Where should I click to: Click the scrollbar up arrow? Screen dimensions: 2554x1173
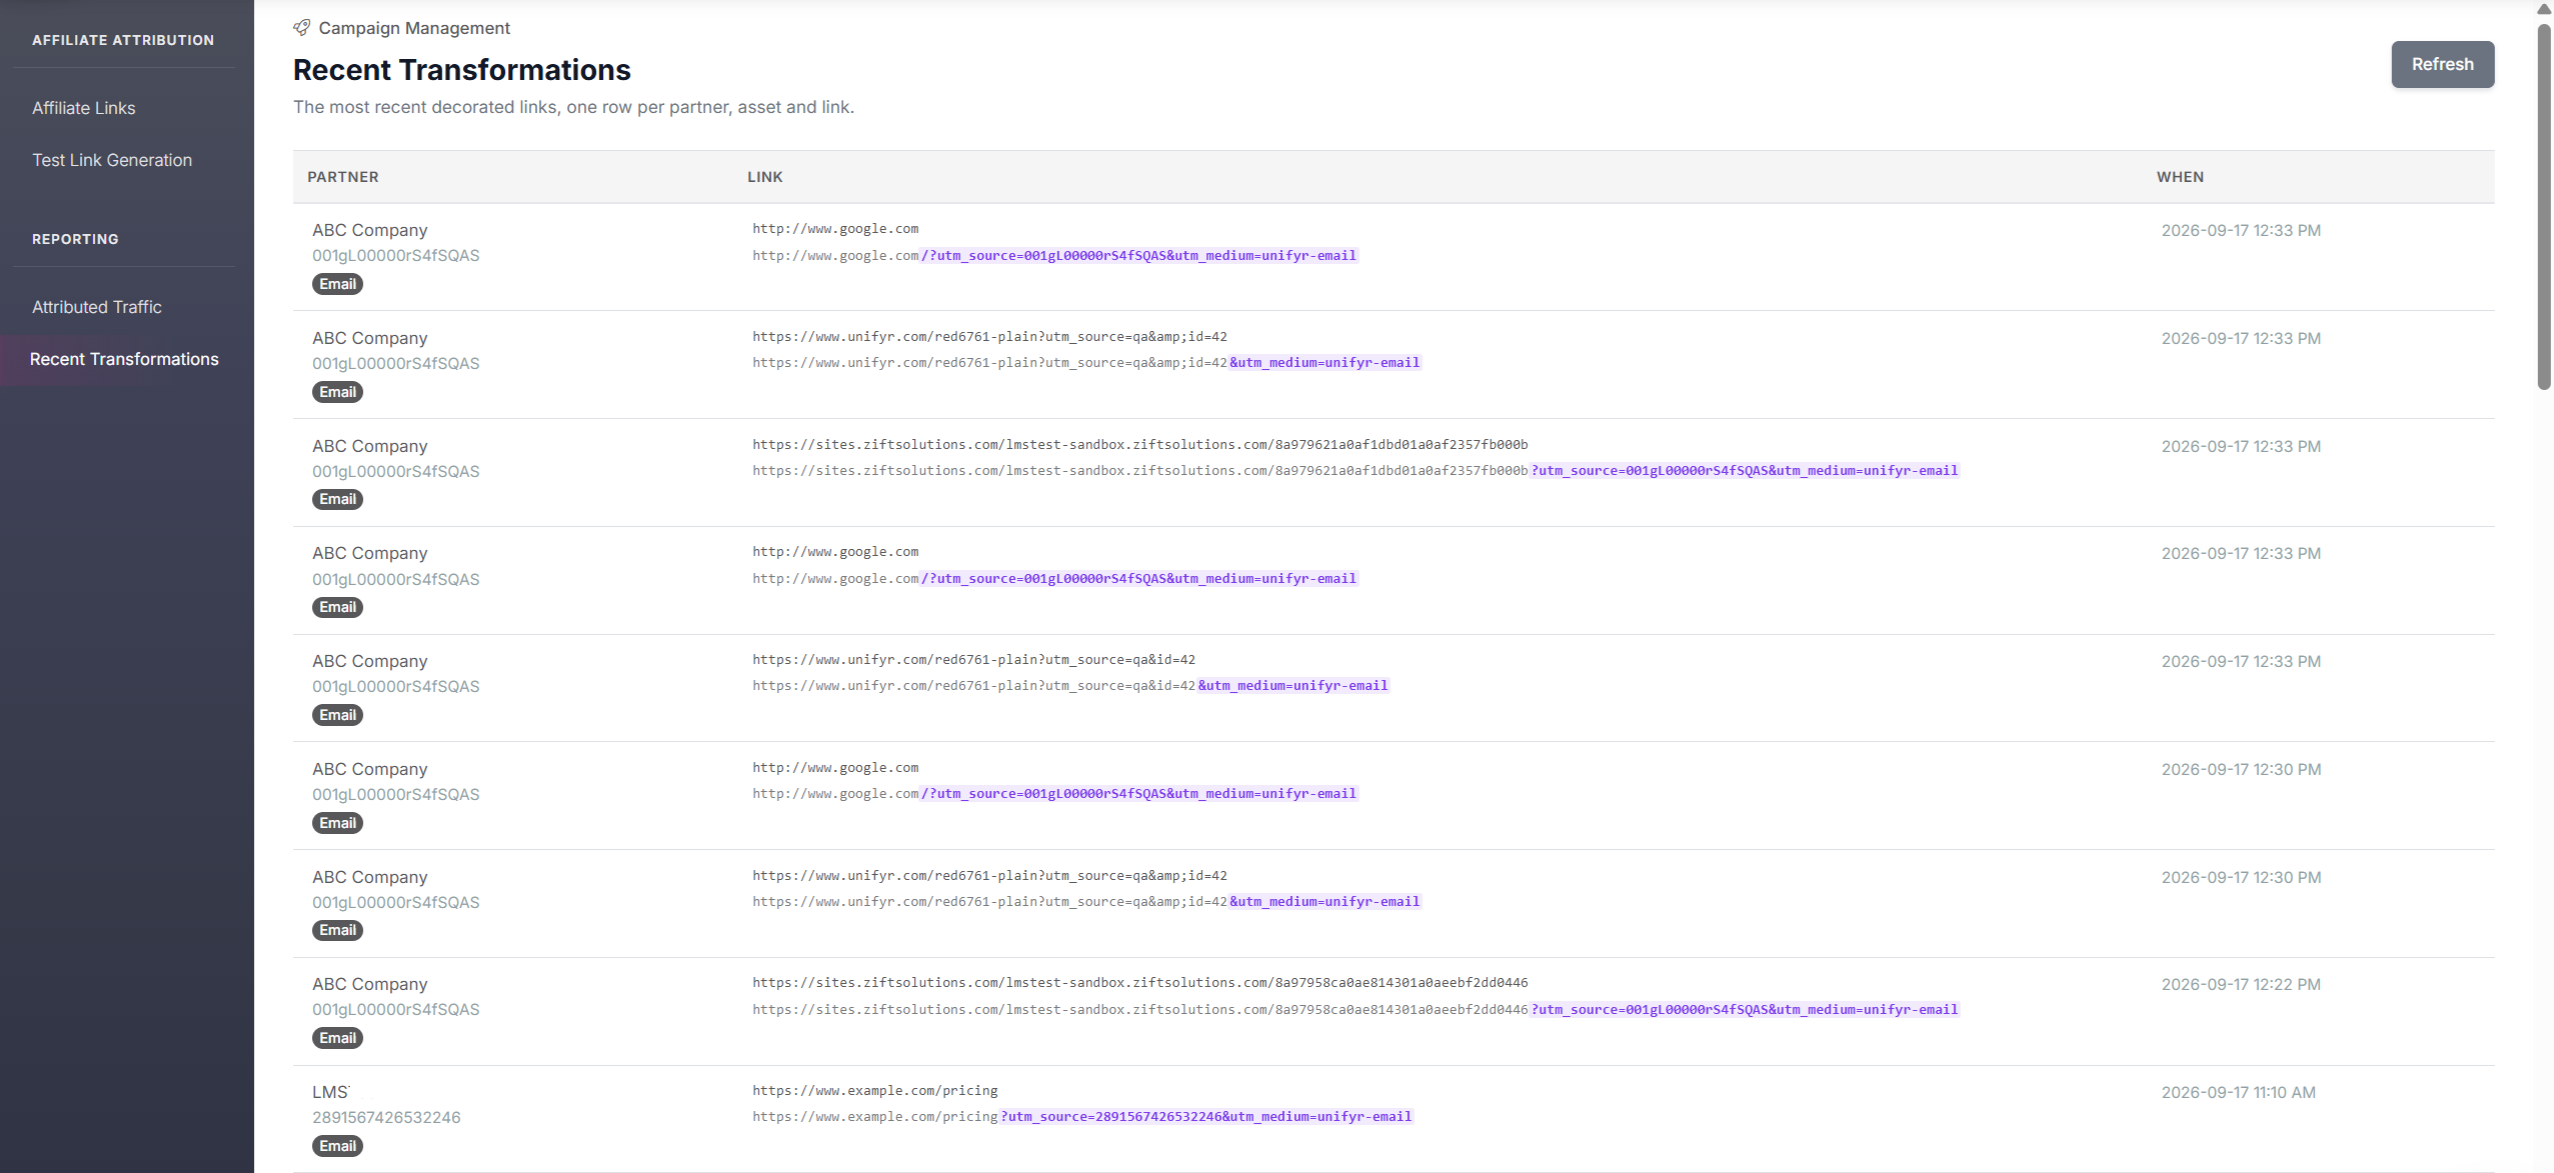tap(2544, 9)
